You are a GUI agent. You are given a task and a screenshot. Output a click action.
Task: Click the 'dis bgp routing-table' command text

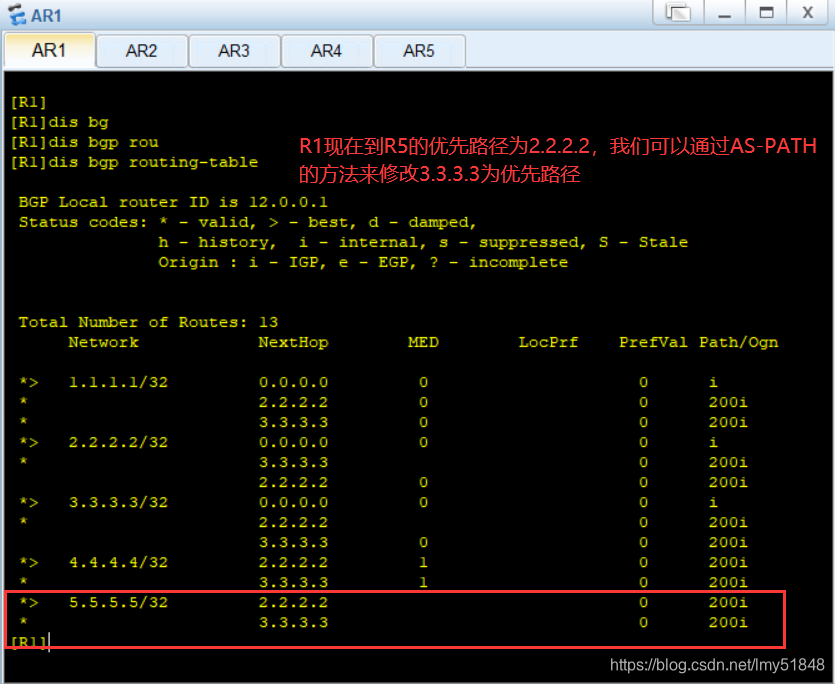click(x=153, y=162)
